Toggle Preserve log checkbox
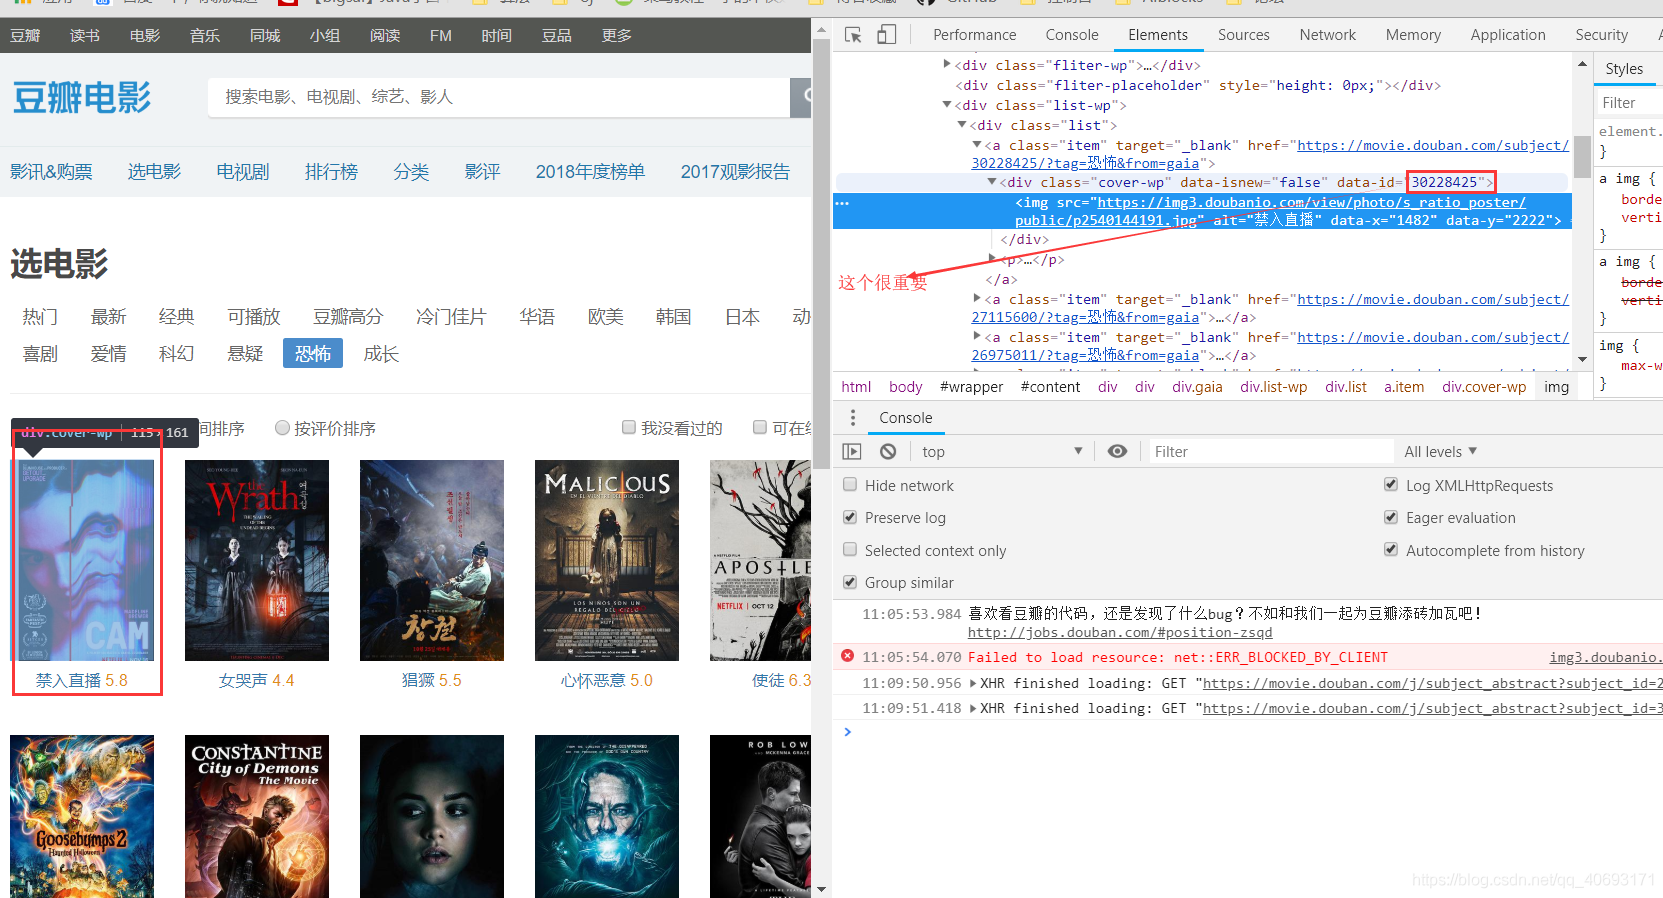Screen dimensions: 1663x898 tap(850, 517)
